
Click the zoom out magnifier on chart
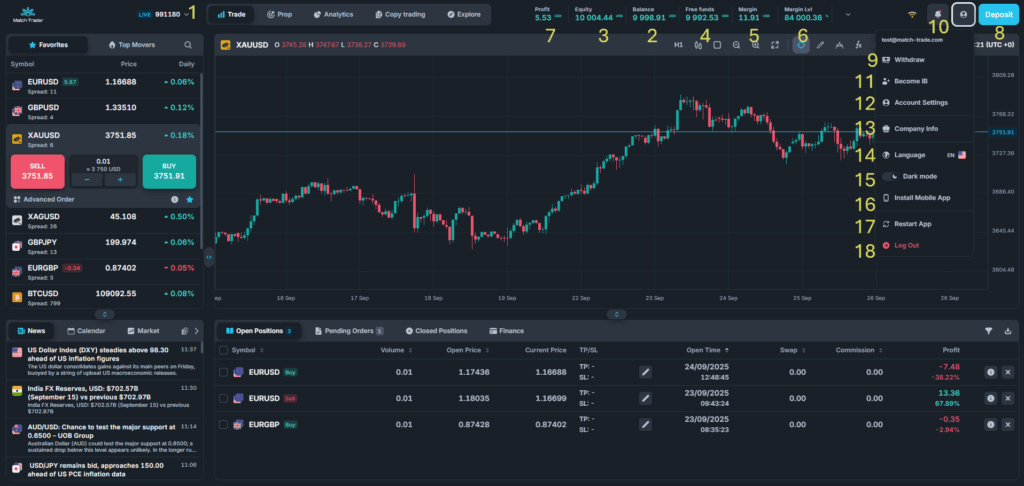click(736, 45)
